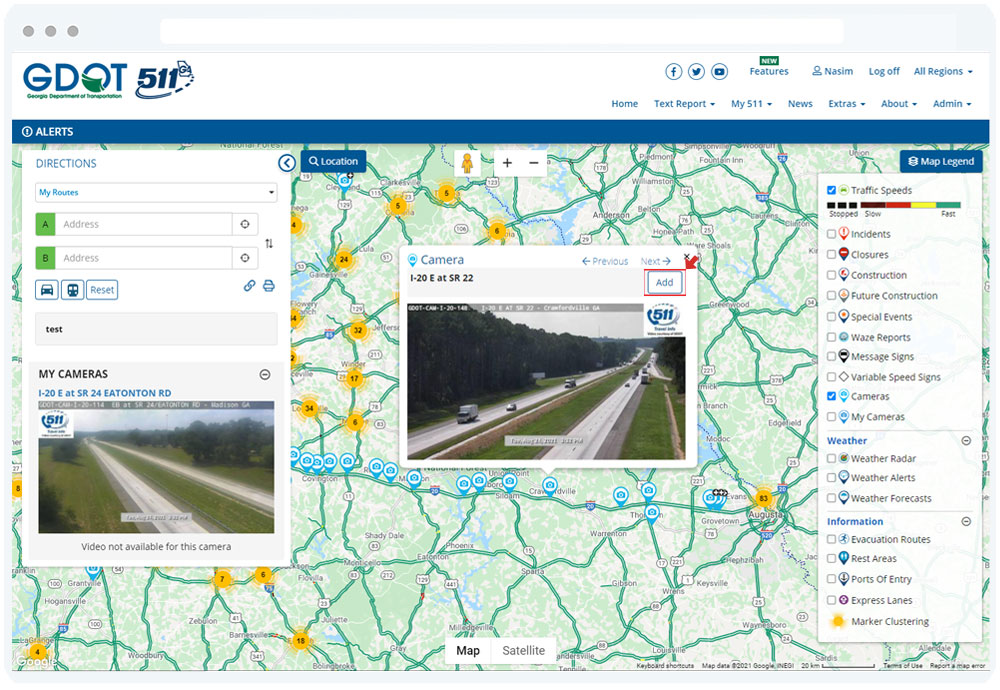Image resolution: width=1000 pixels, height=690 pixels.
Task: Enable Incidents layer
Action: click(x=832, y=234)
